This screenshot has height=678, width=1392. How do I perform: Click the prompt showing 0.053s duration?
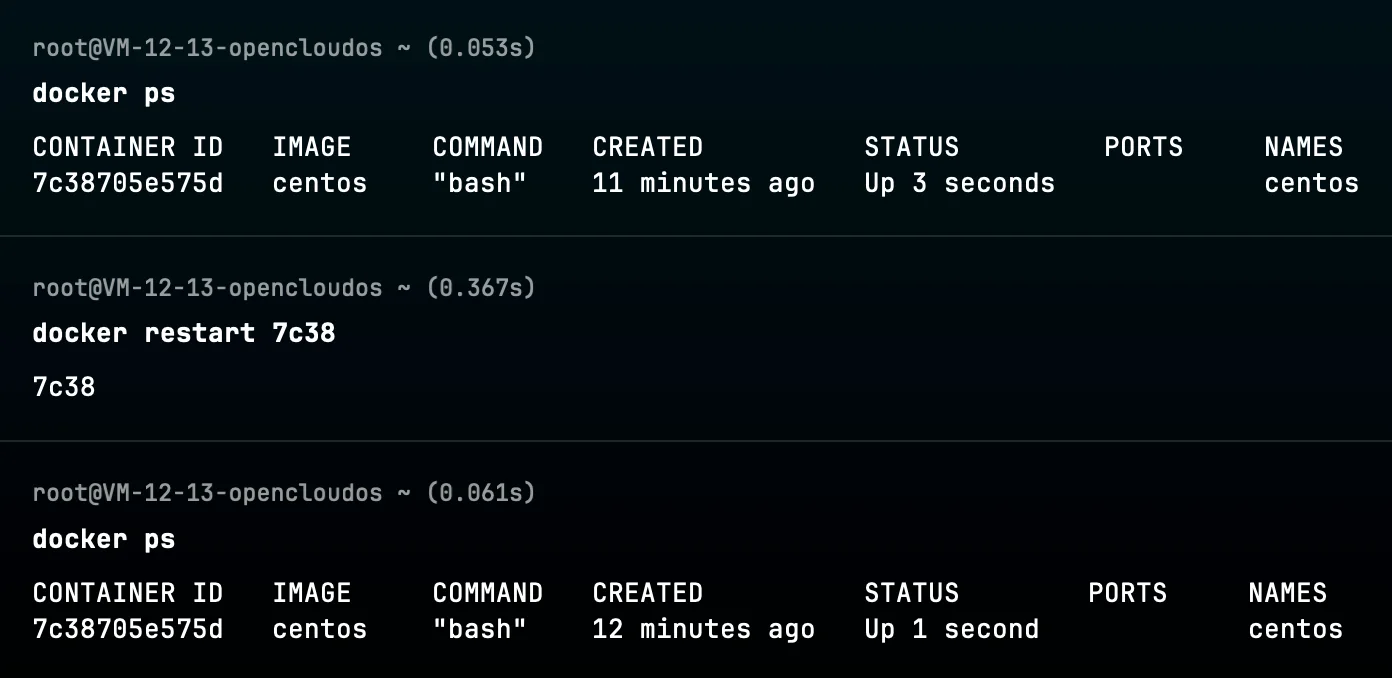point(284,48)
